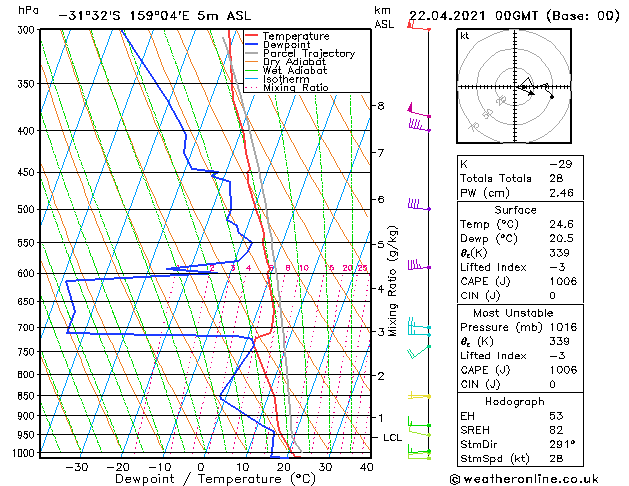
Task: Click the pink mixing ratio label '25'
Action: tap(362, 268)
